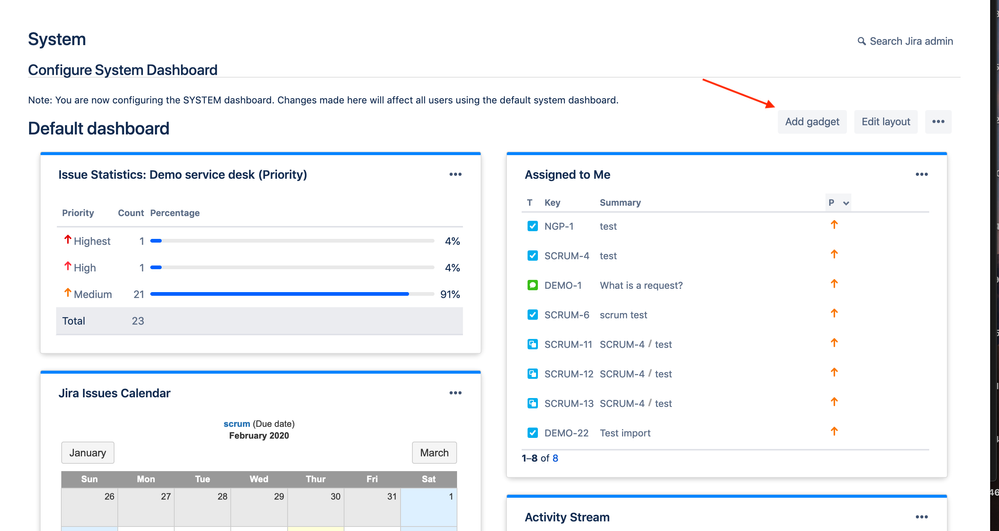Screen dimensions: 999x531
Task: Click the subtask icon for SCRUM-13
Action: (x=533, y=404)
